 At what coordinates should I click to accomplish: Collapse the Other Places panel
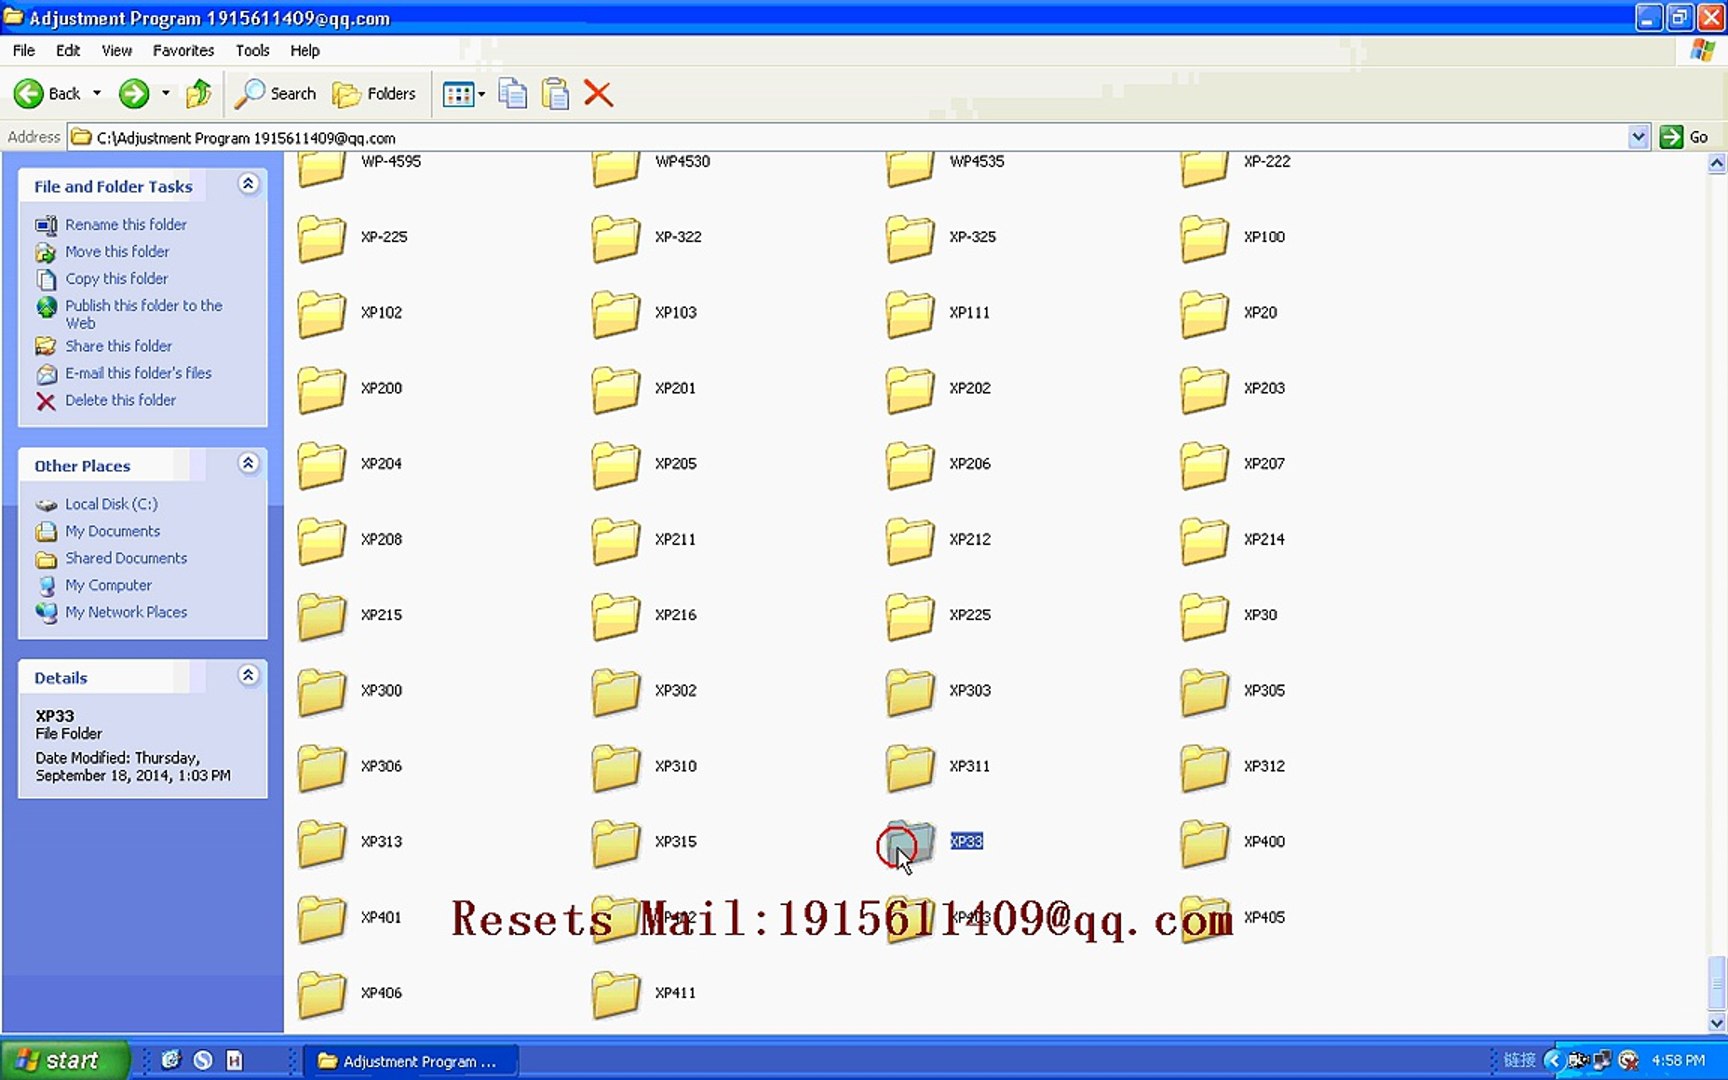coord(248,463)
